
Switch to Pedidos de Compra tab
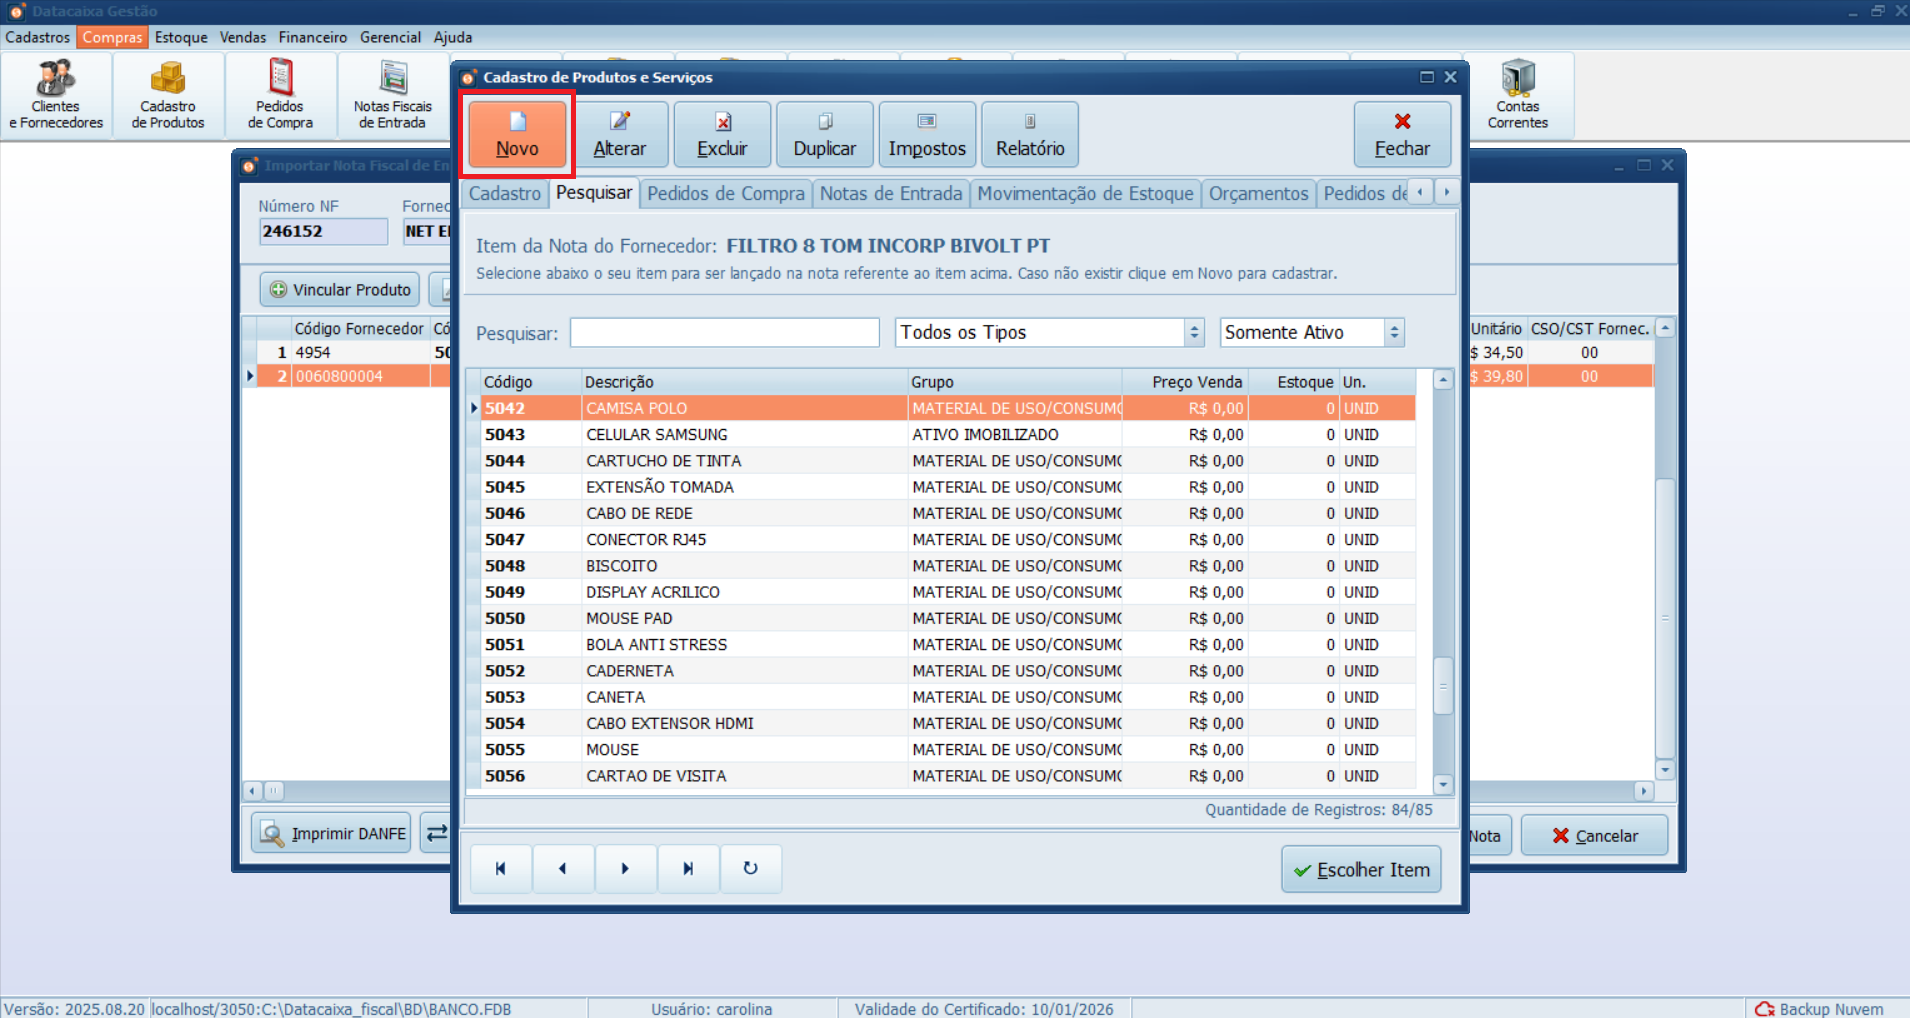coord(726,194)
